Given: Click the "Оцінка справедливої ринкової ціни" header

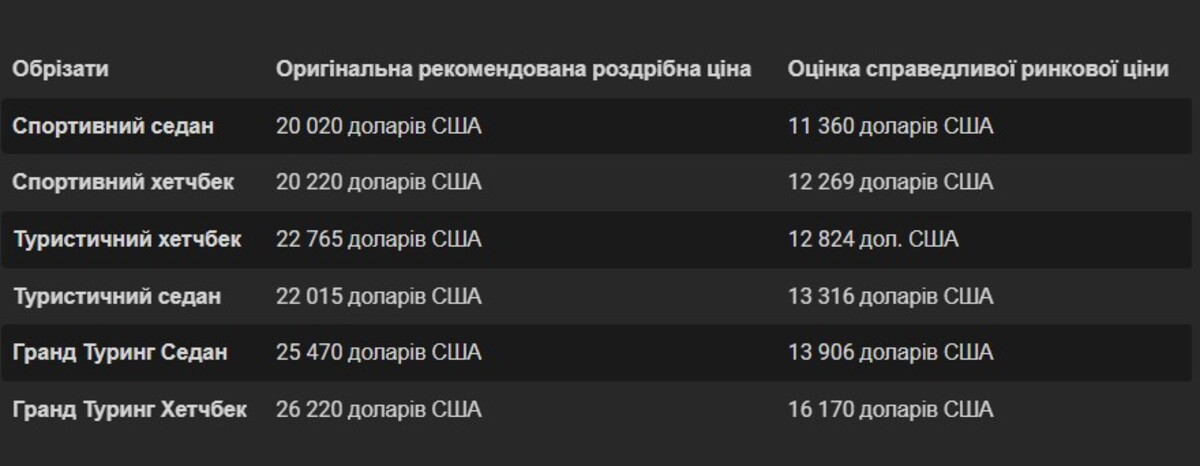Looking at the screenshot, I should (977, 69).
